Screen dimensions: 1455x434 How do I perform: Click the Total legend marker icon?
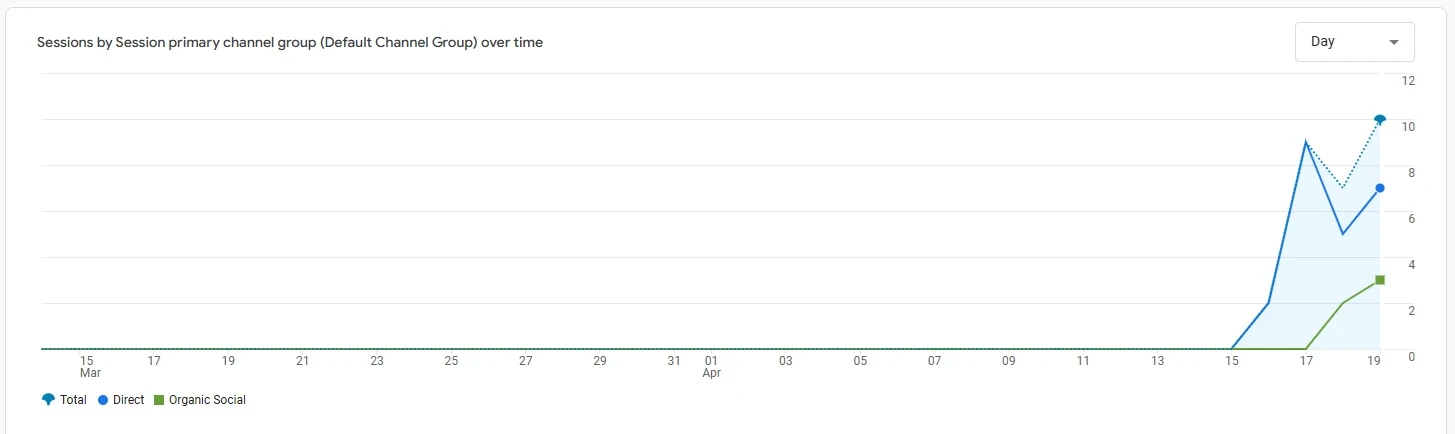(48, 400)
